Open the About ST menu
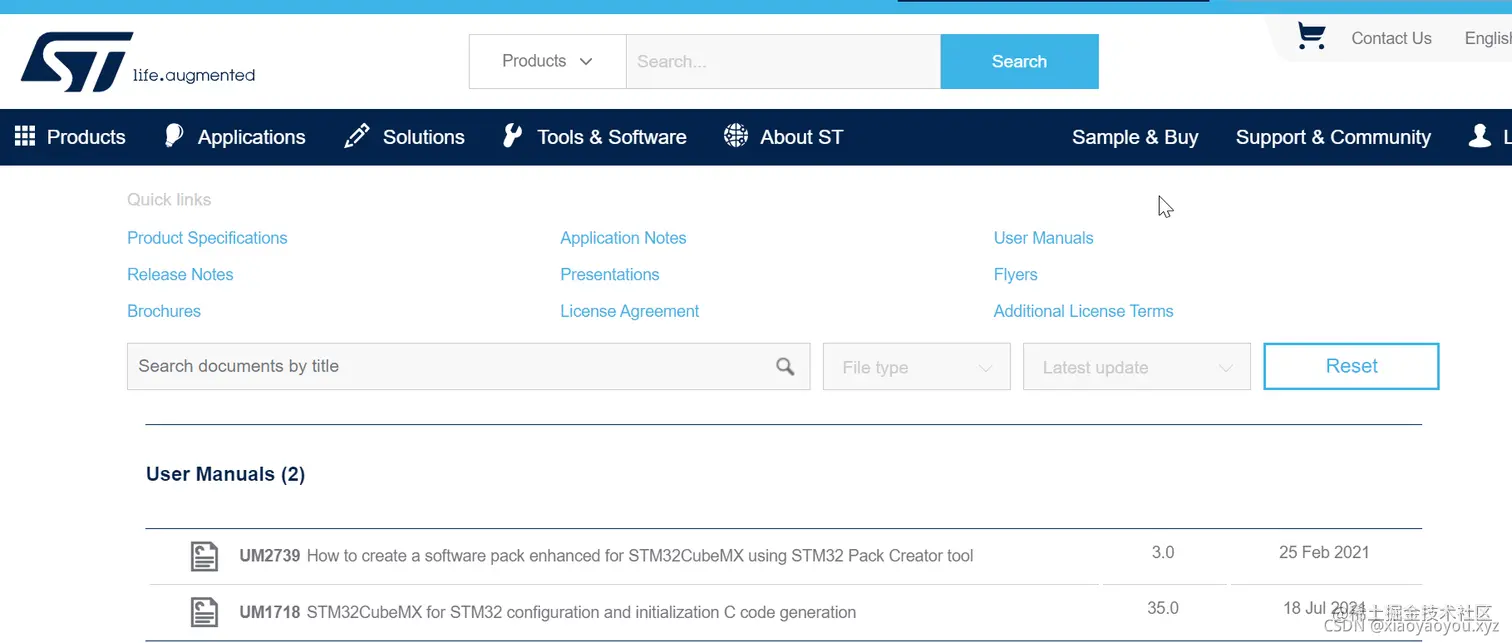Image resolution: width=1512 pixels, height=643 pixels. coord(802,137)
